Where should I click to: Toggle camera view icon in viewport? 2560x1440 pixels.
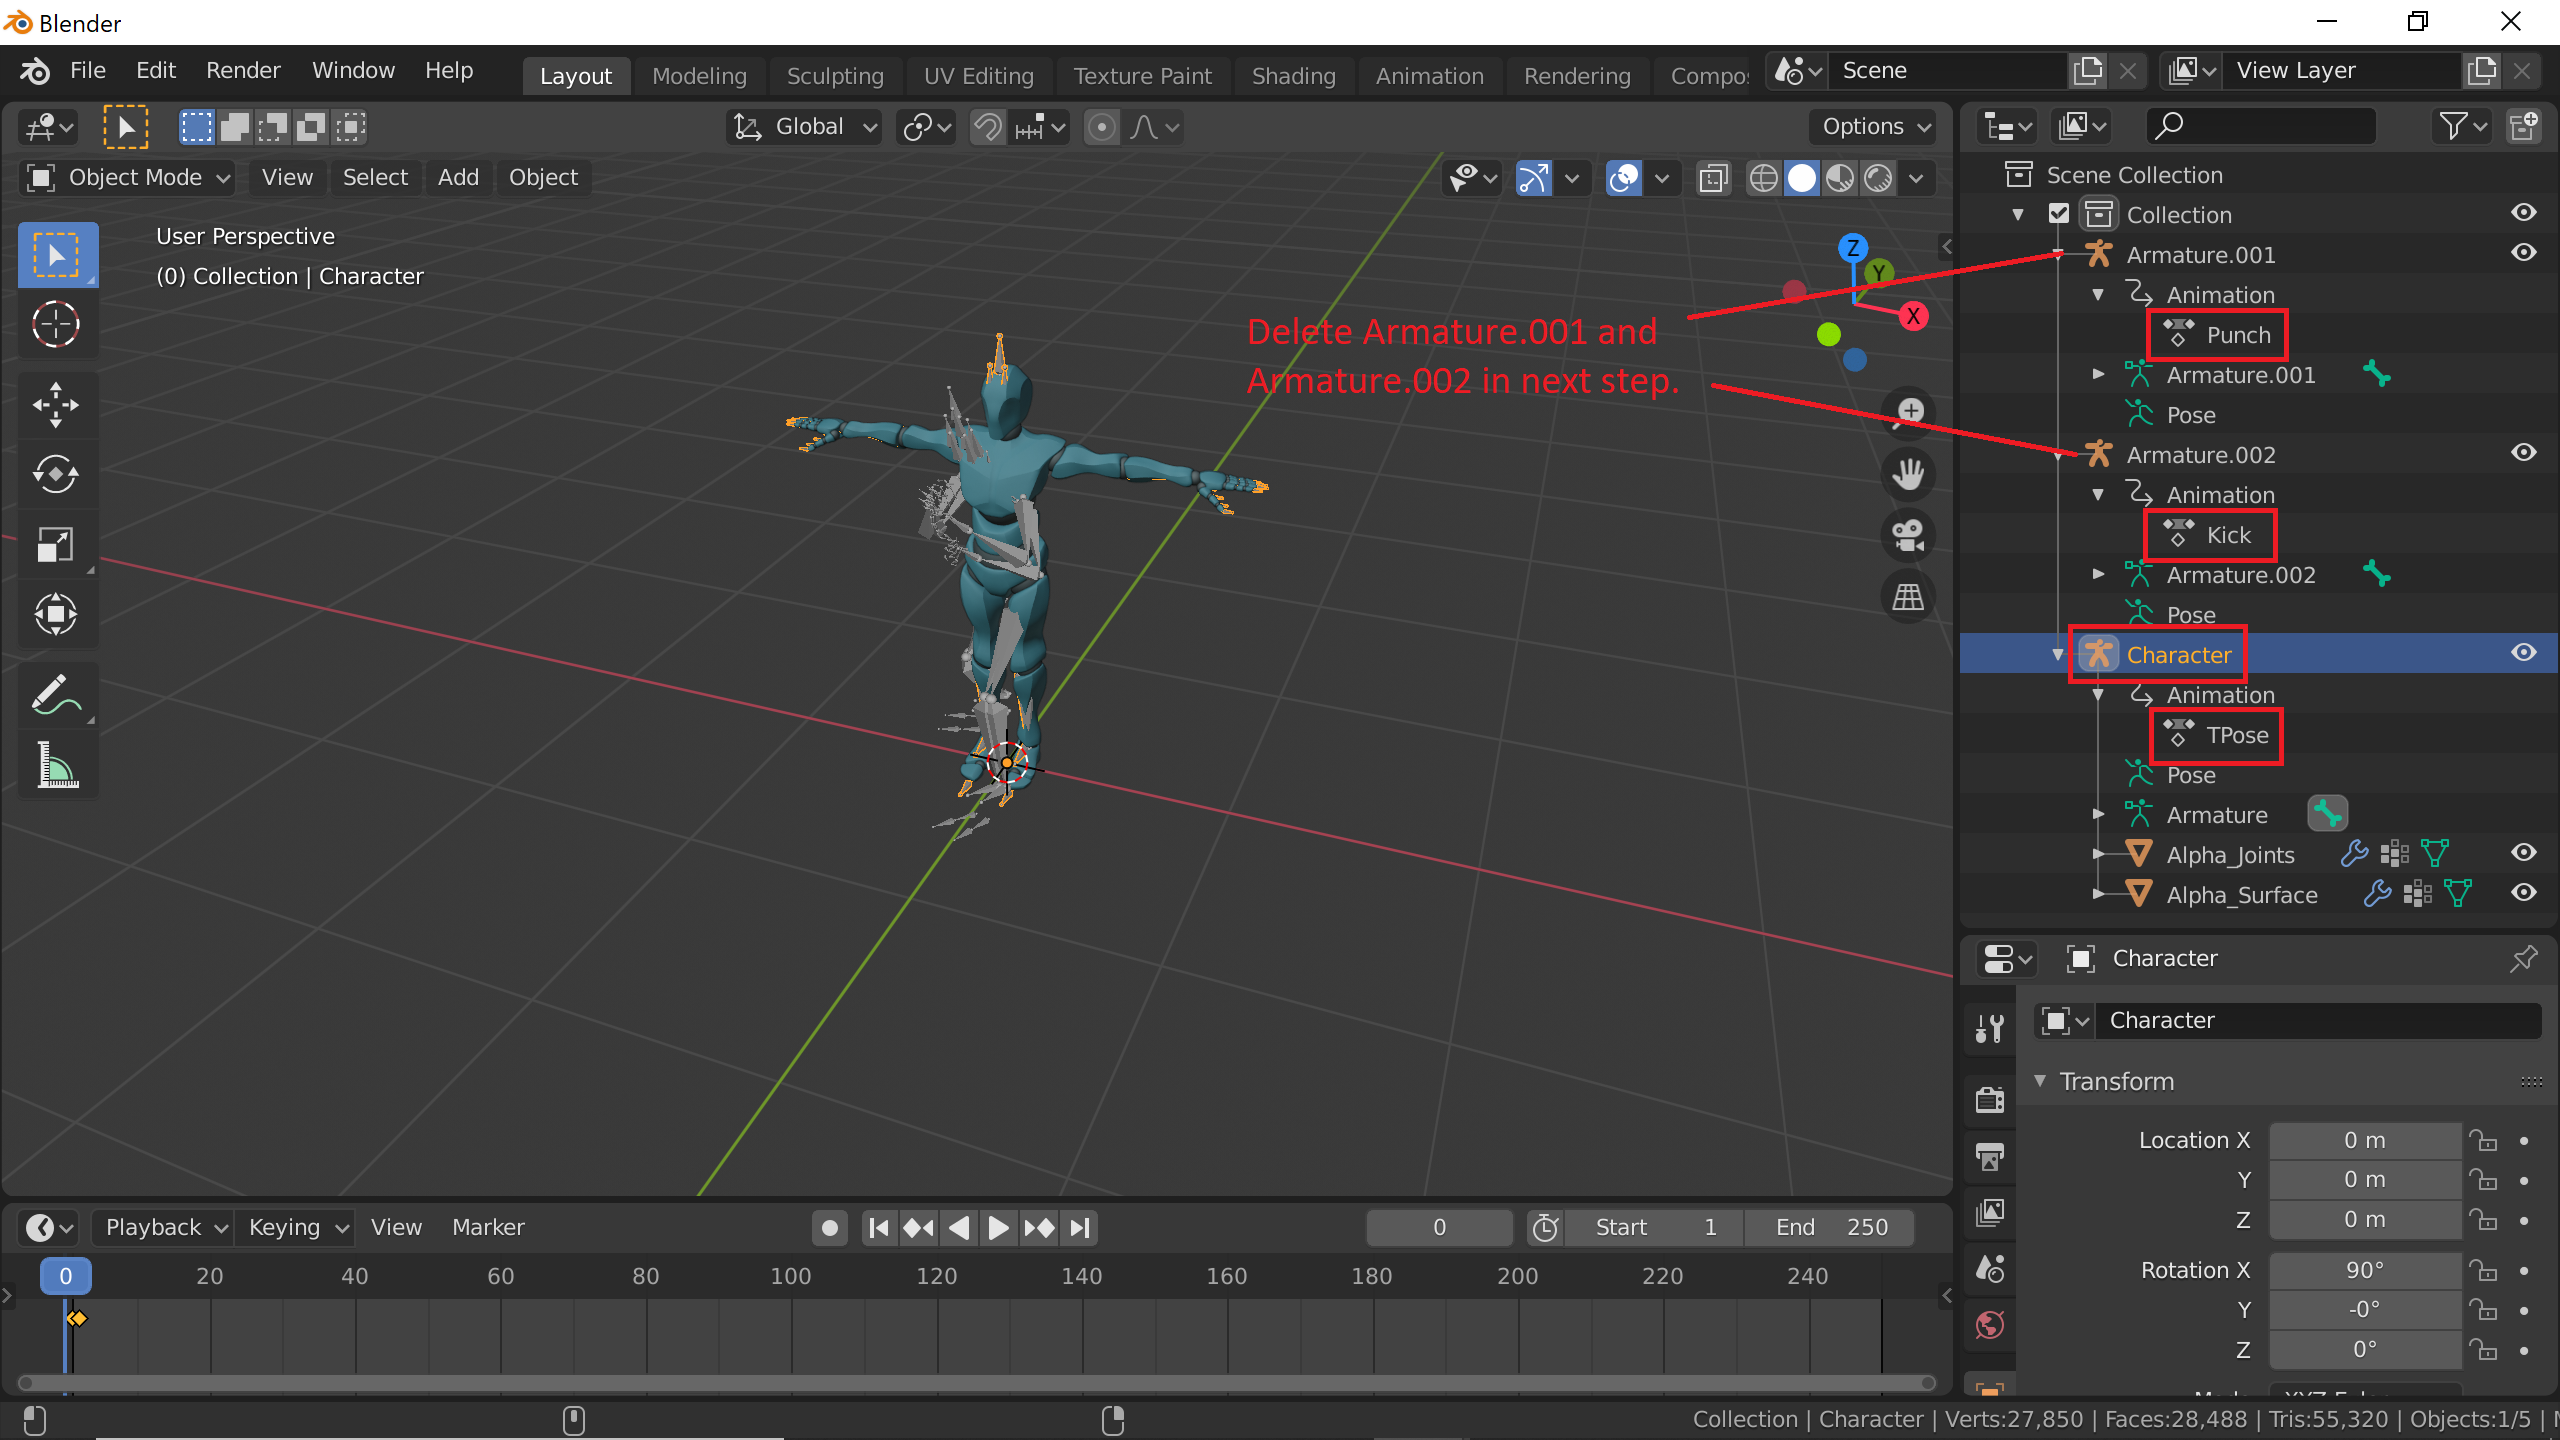[1908, 536]
